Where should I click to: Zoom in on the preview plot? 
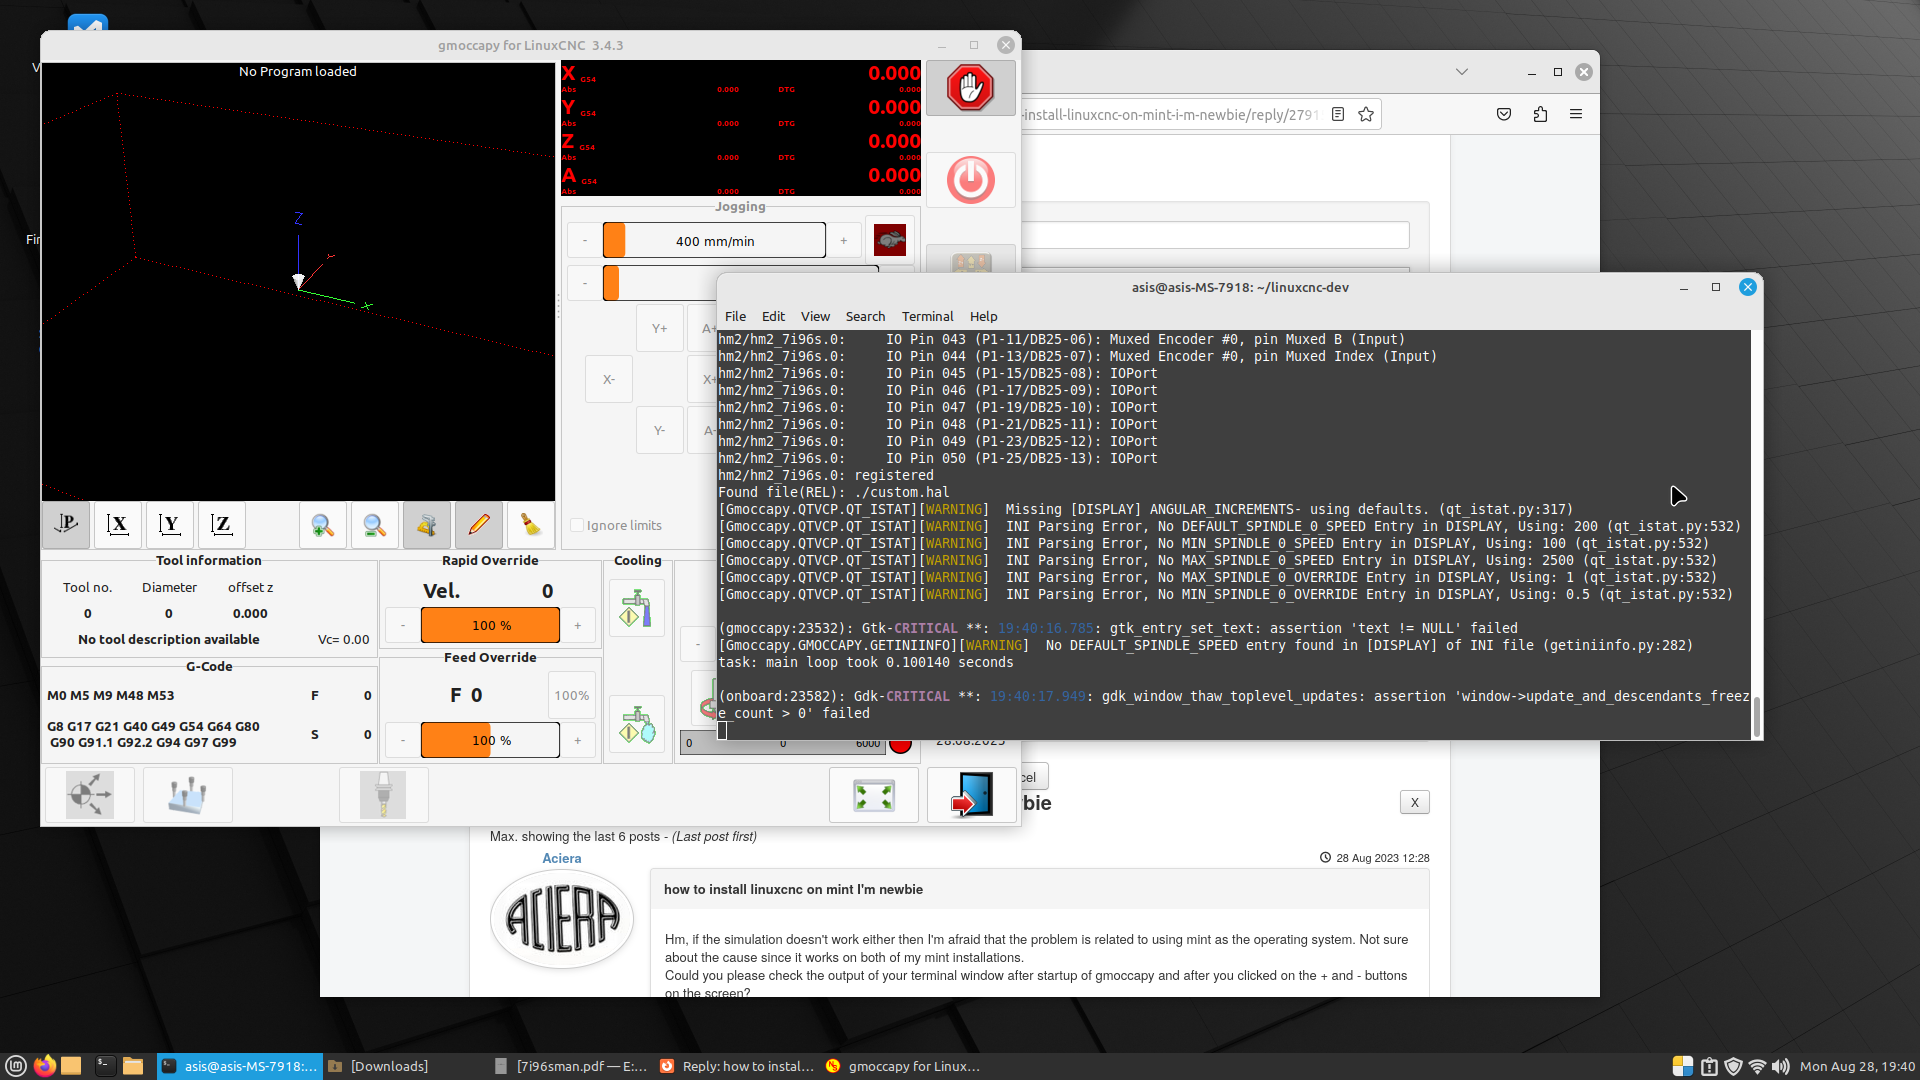coord(322,524)
